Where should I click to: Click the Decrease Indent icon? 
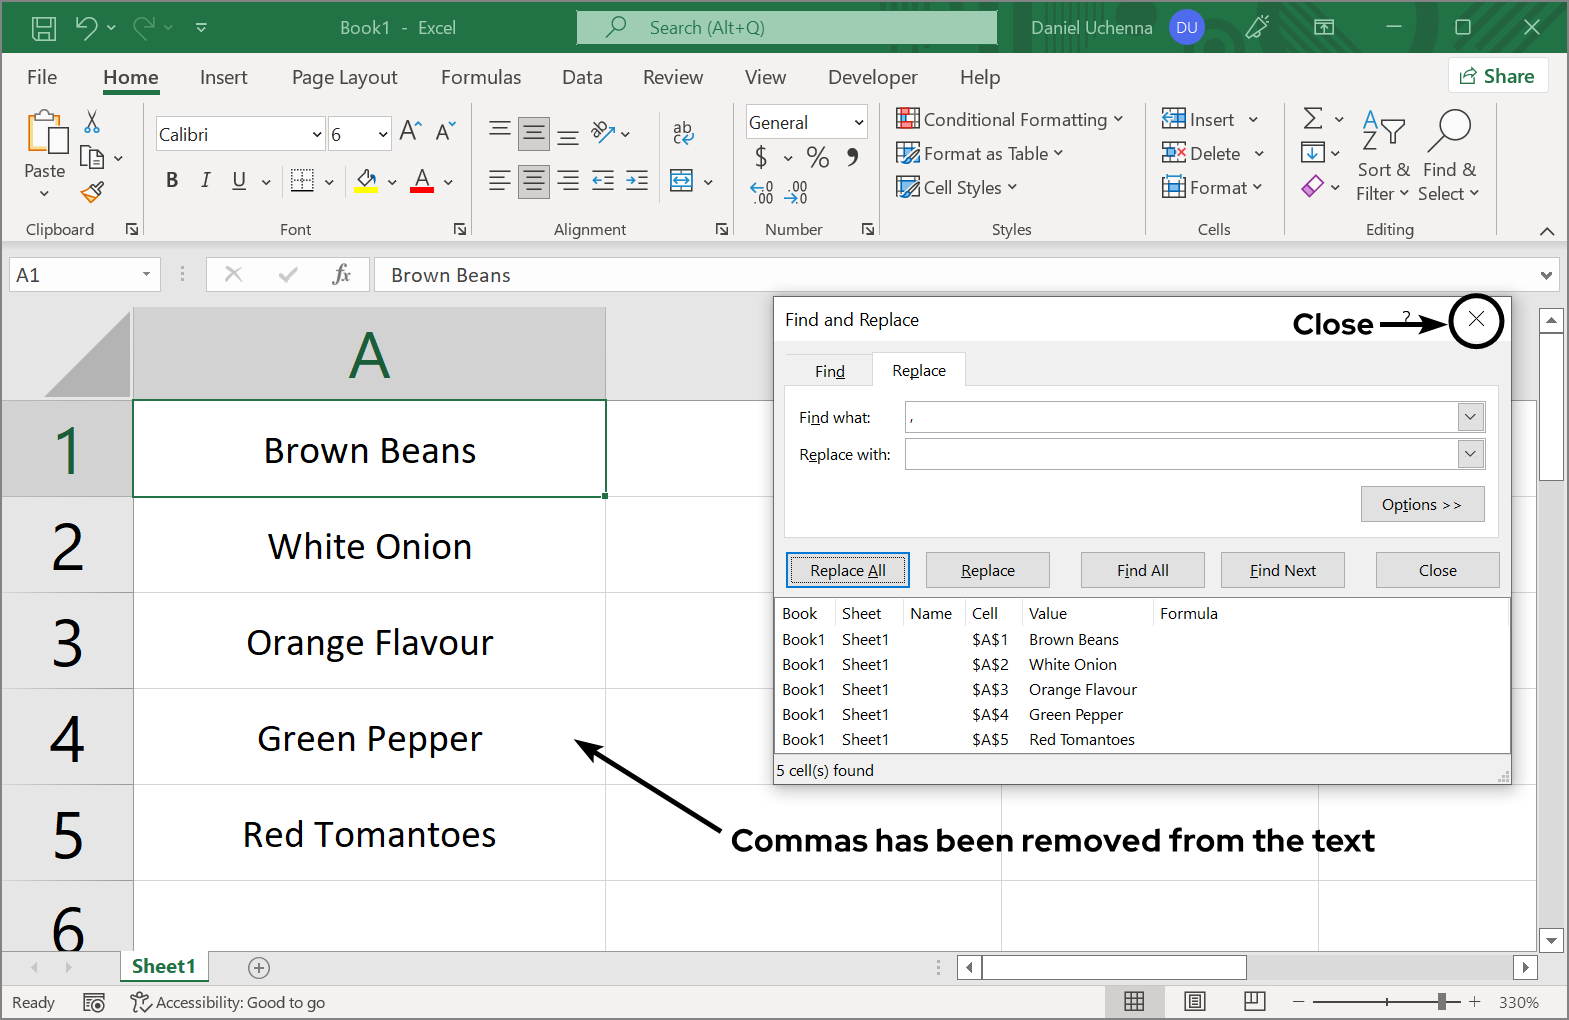point(603,181)
